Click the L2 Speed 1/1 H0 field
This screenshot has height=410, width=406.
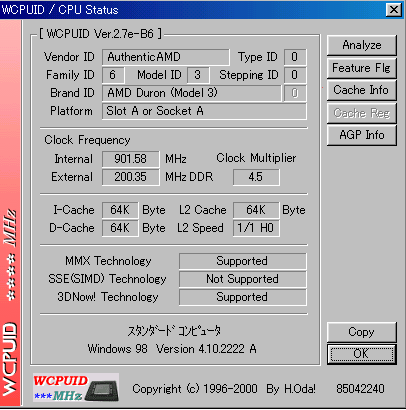click(x=256, y=228)
